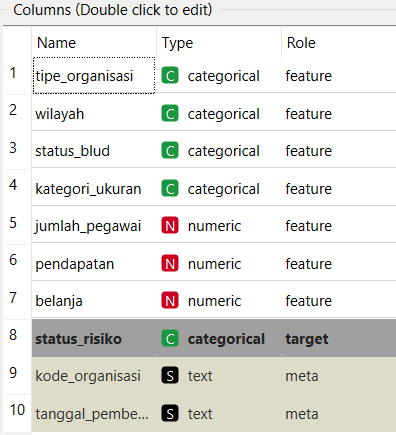Click text type icon for kode_organisasi
The width and height of the screenshot is (396, 435).
(170, 375)
